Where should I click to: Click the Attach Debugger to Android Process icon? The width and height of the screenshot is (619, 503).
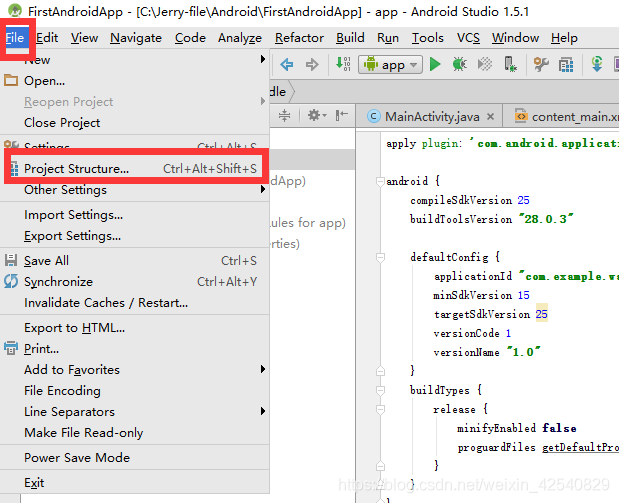510,64
